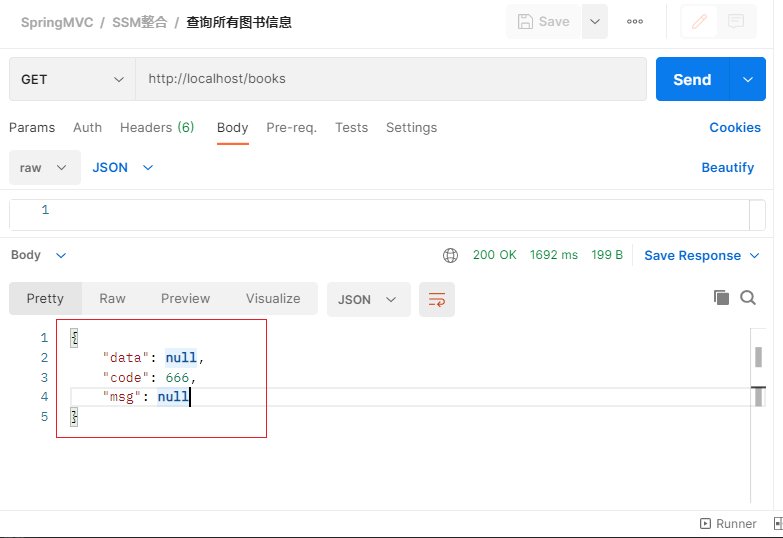This screenshot has height=538, width=783.
Task: Search the response with magnifier icon
Action: click(748, 297)
